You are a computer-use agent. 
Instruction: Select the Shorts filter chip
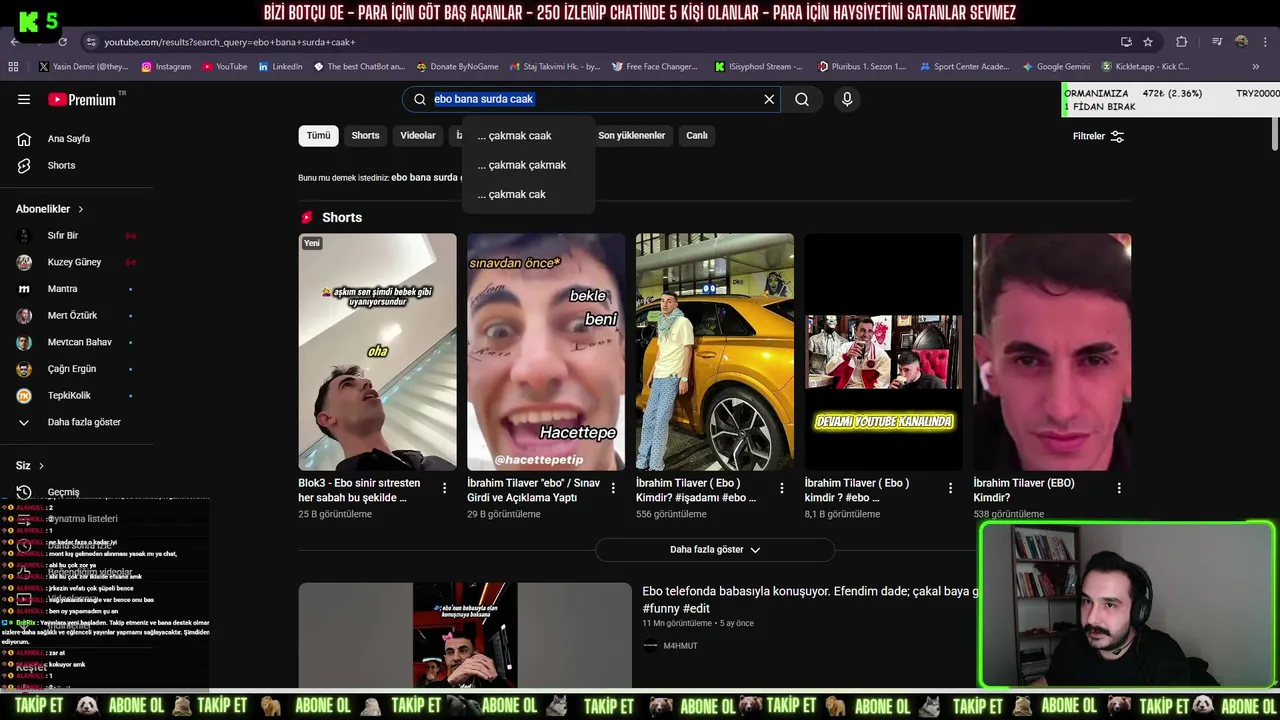point(365,136)
